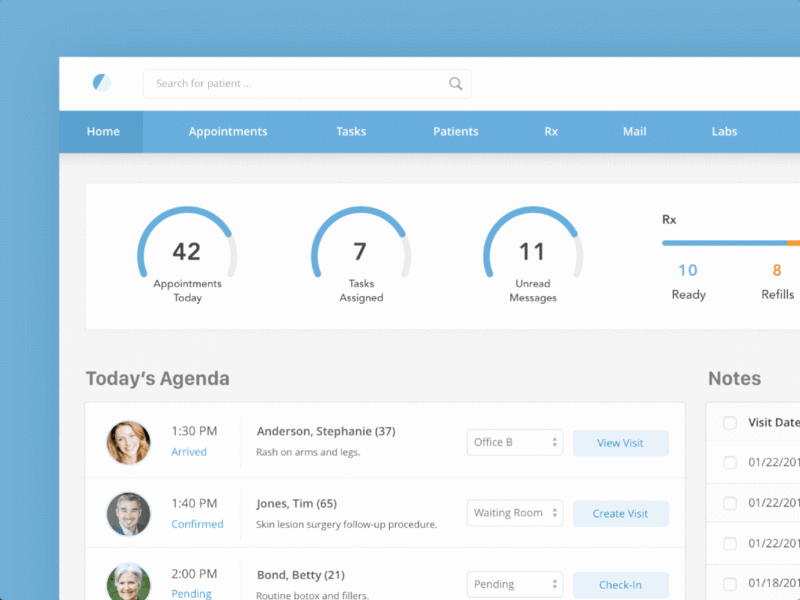This screenshot has height=600, width=800.
Task: Open the Pending status dropdown for Betty Bond
Action: [x=514, y=584]
